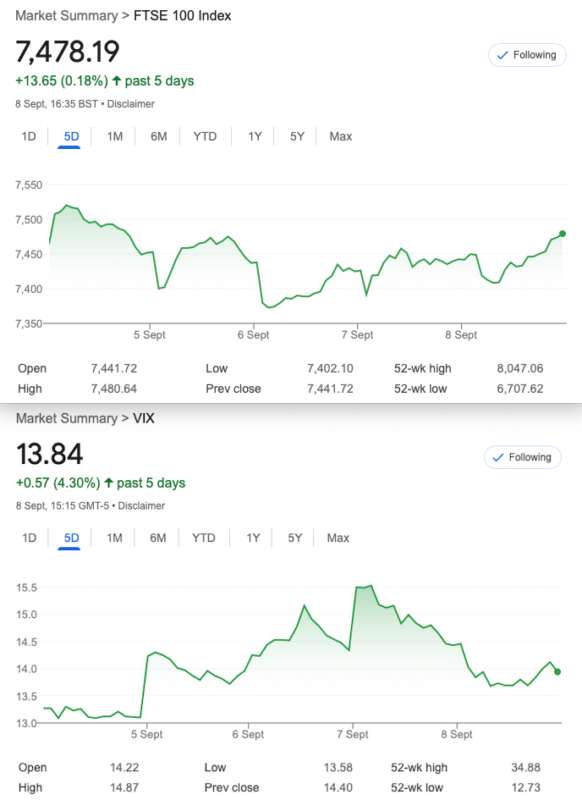The image size is (582, 800).
Task: Toggle Following button for VIX
Action: [x=522, y=457]
